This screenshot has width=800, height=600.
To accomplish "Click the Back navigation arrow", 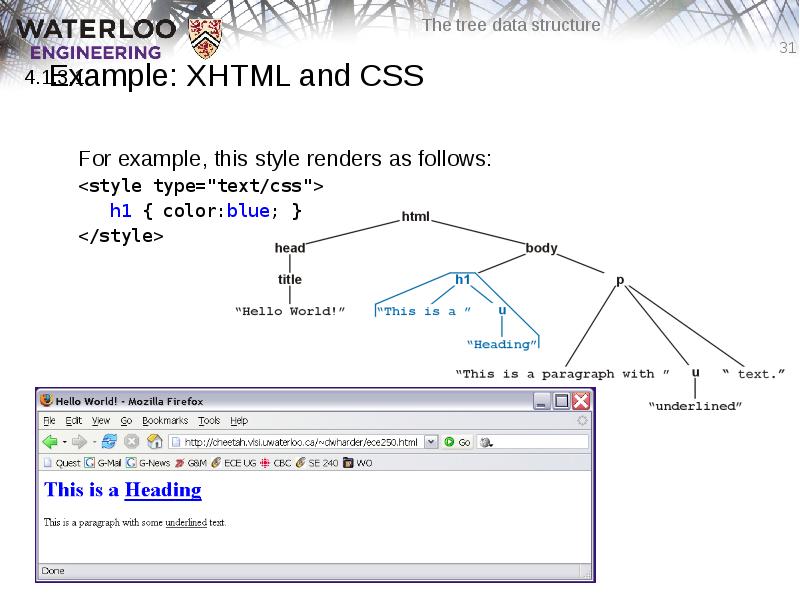I will [x=50, y=441].
